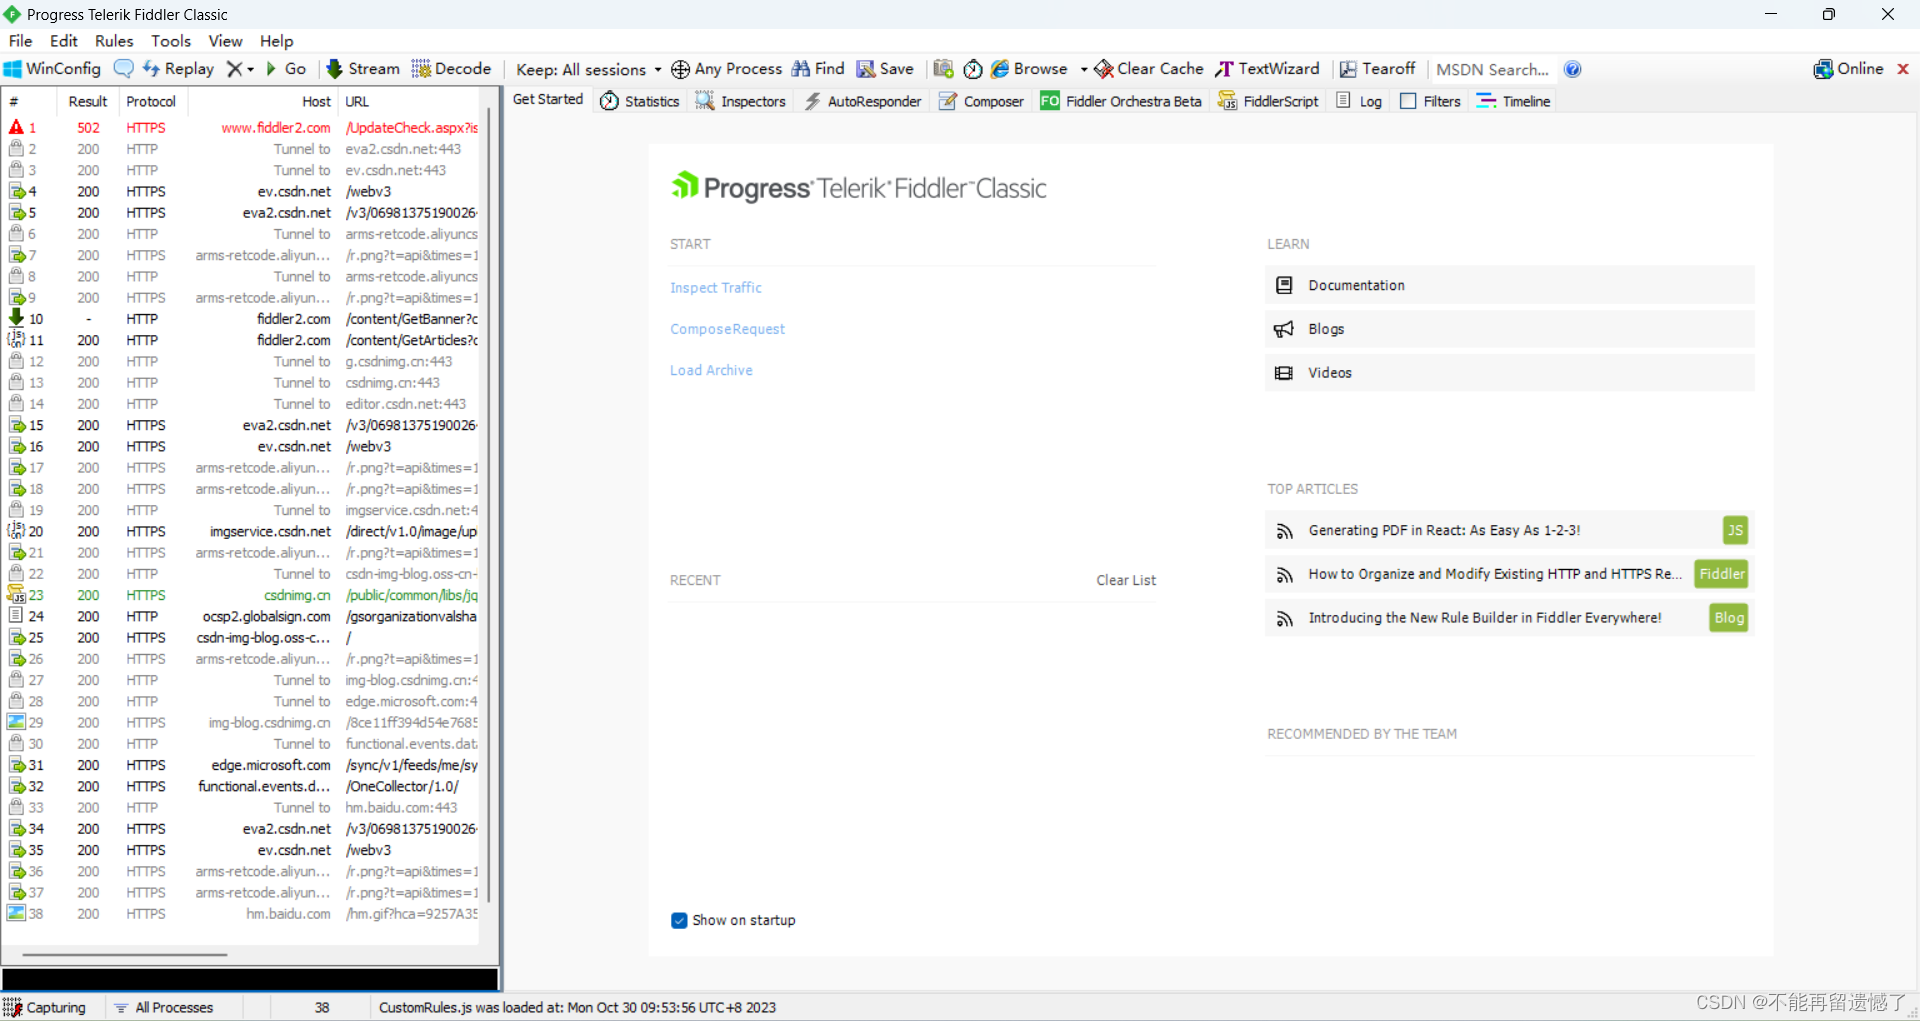
Task: Click the Load Archive link
Action: point(711,370)
